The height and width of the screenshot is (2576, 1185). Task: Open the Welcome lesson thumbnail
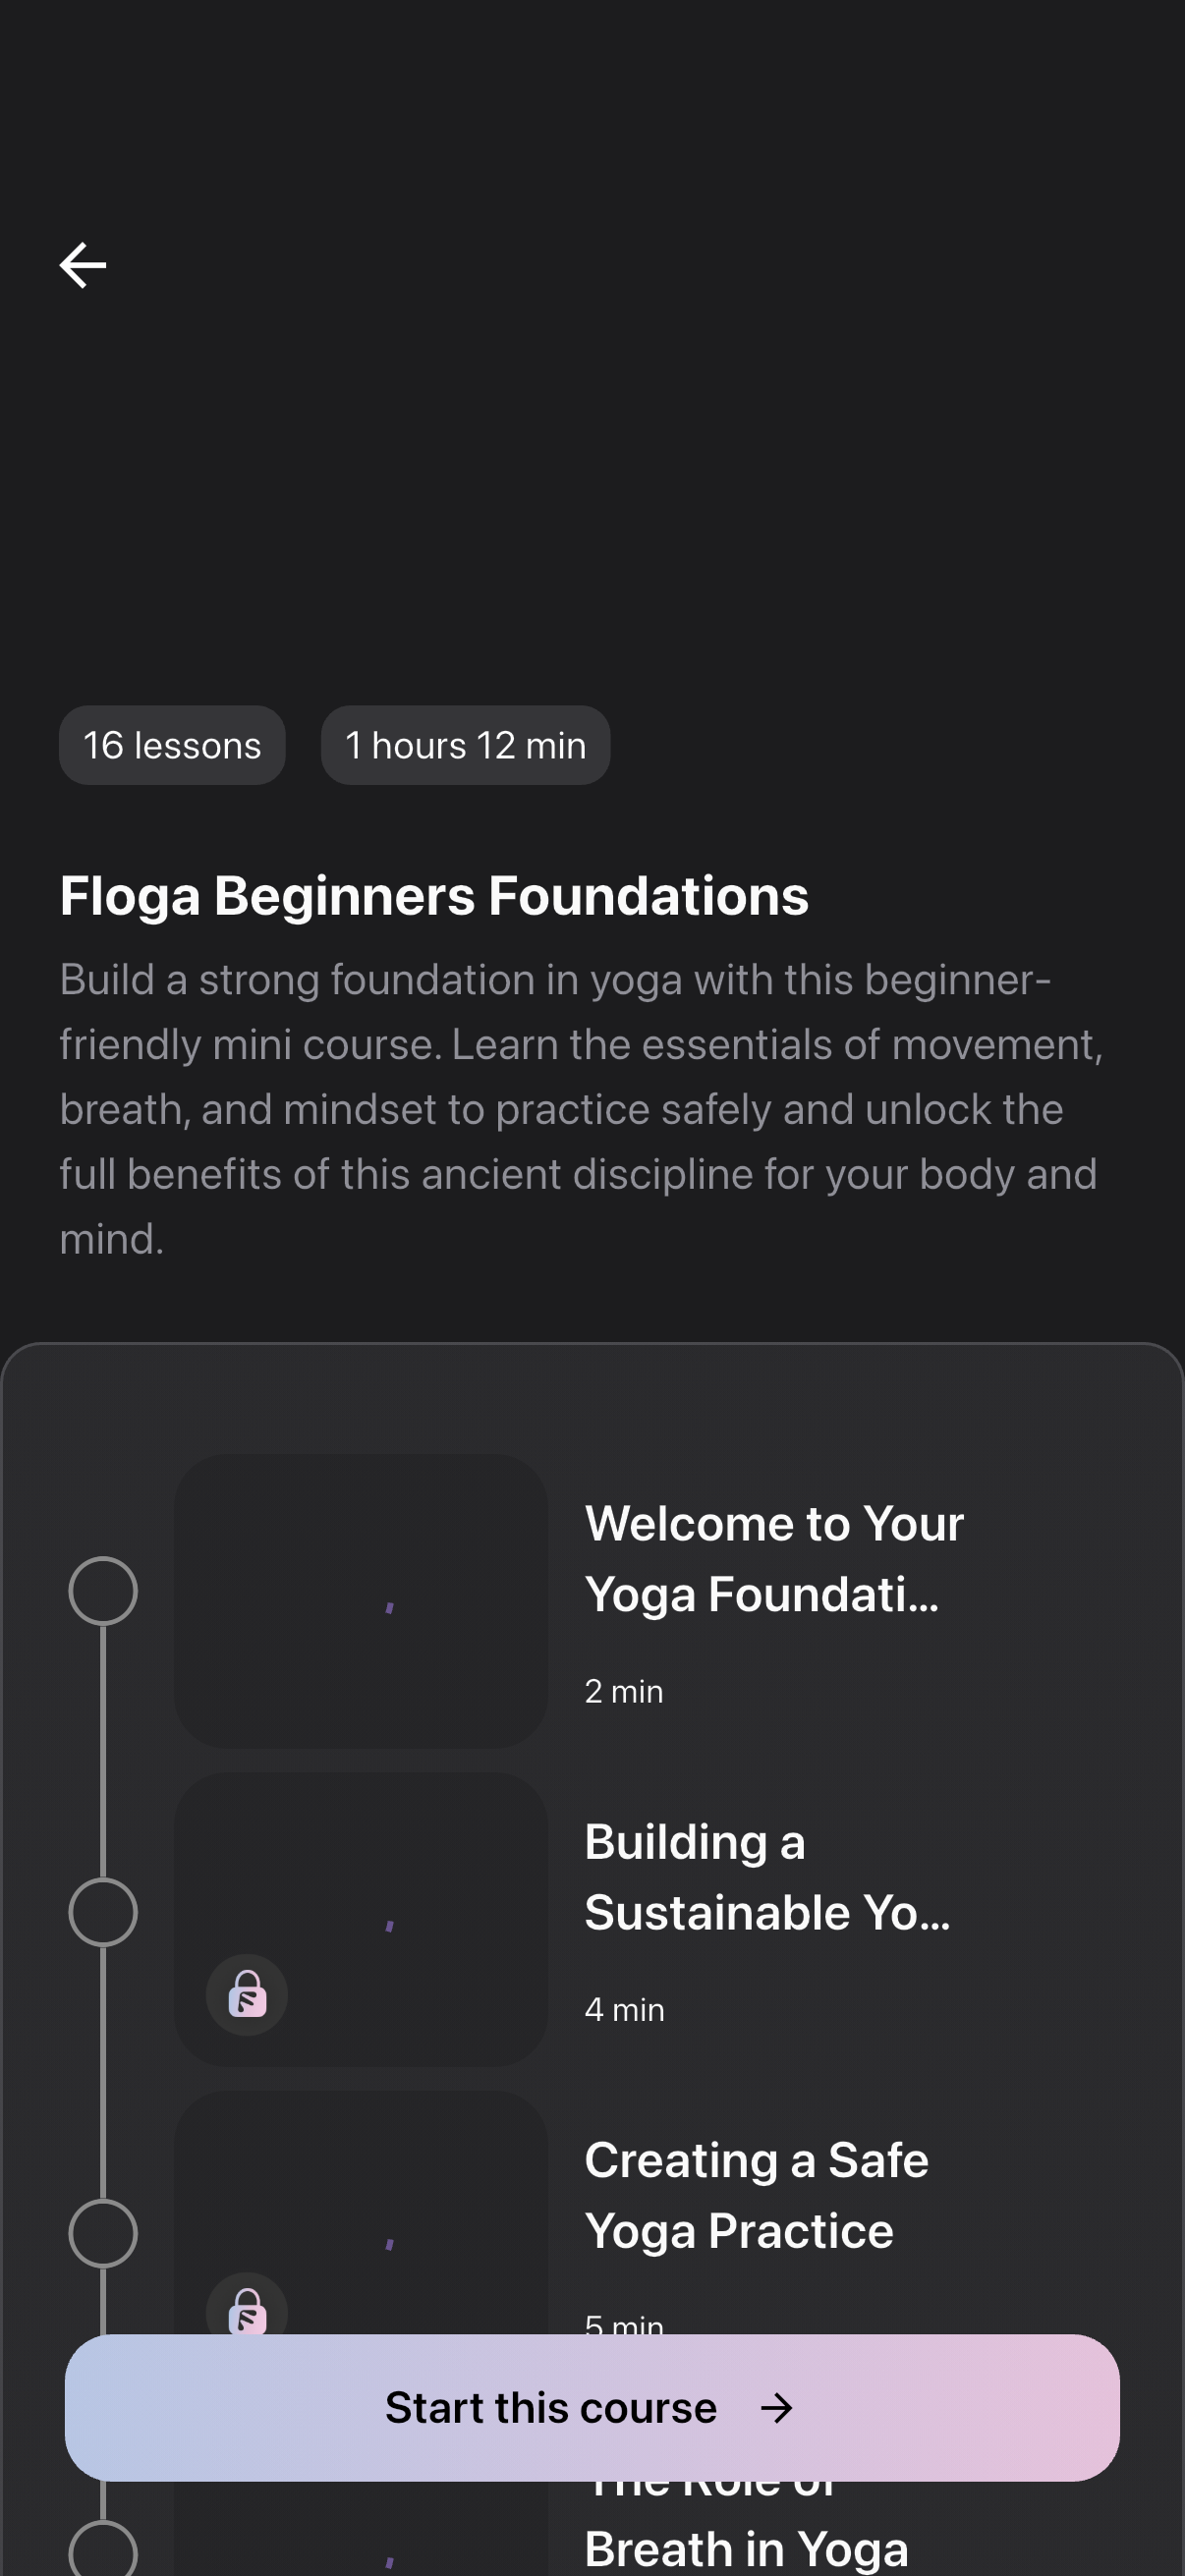[x=361, y=1601]
